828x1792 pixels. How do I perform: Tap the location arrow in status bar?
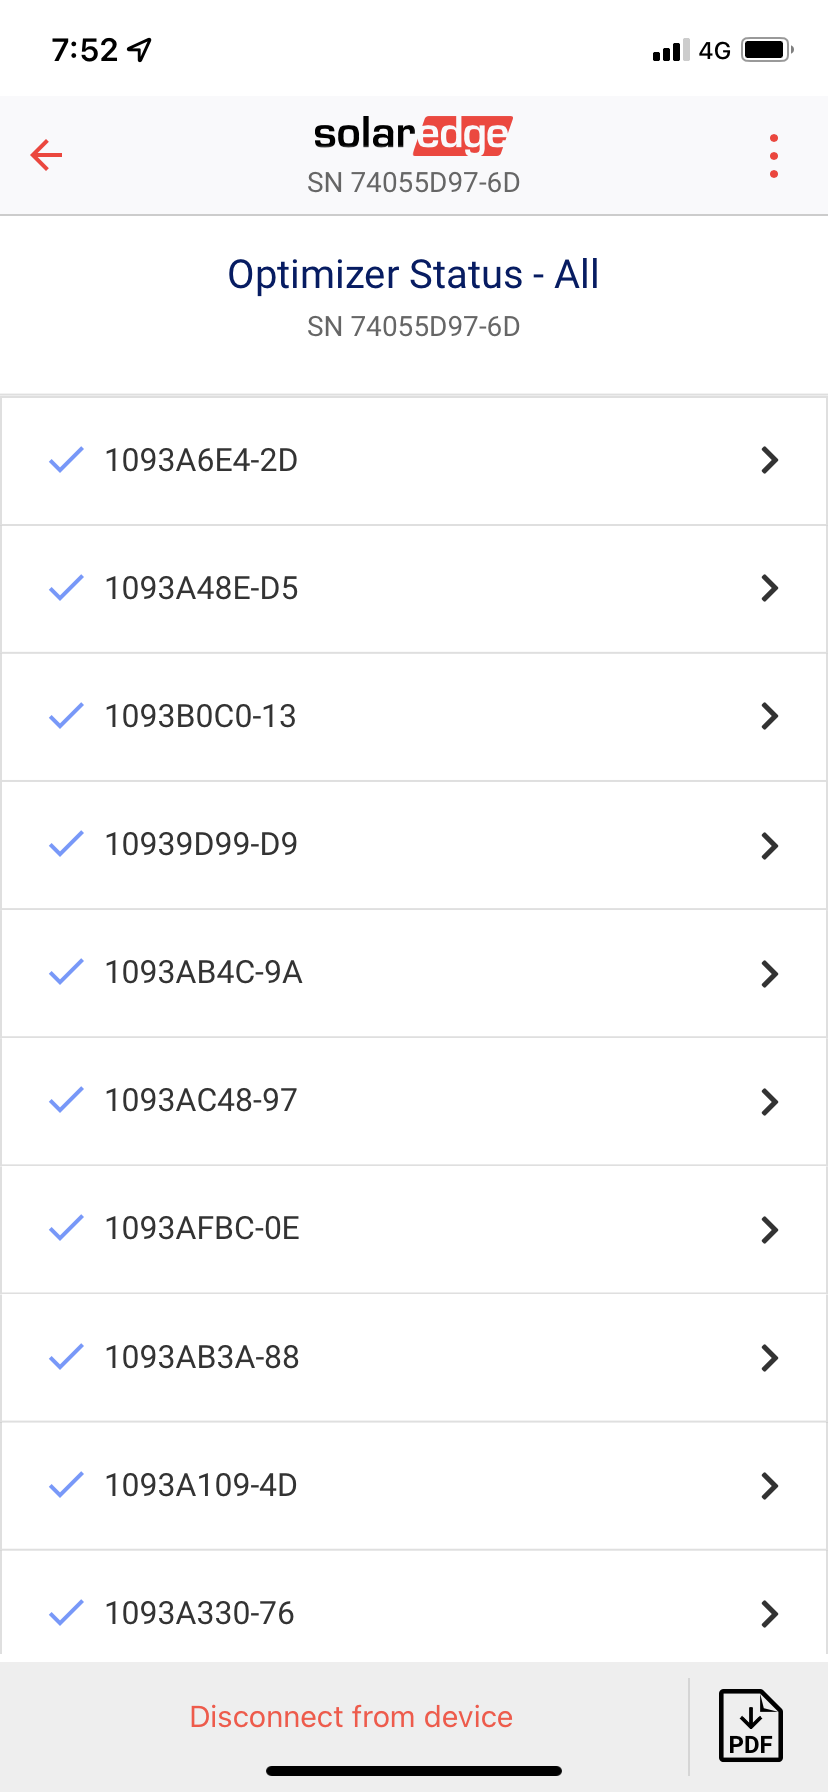[139, 49]
